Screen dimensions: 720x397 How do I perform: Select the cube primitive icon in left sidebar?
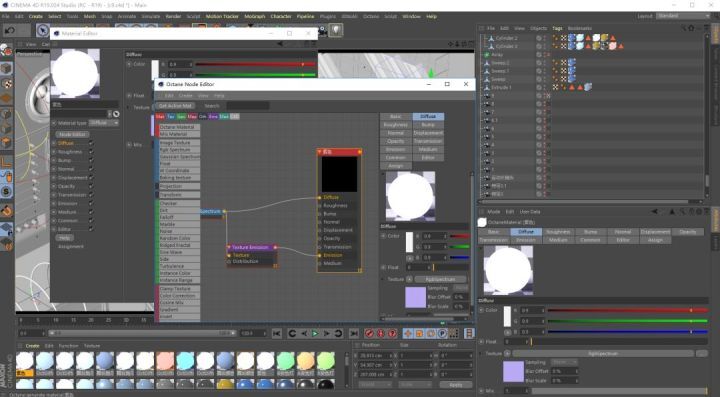point(6,68)
